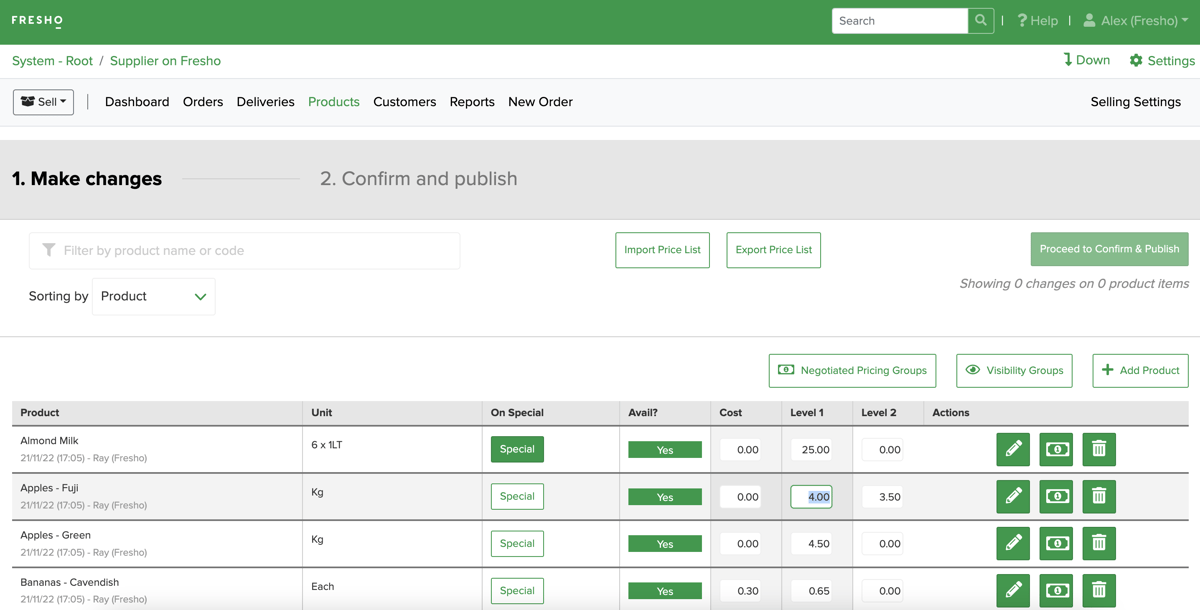This screenshot has width=1200, height=610.
Task: Switch to the Customers tab
Action: click(404, 102)
